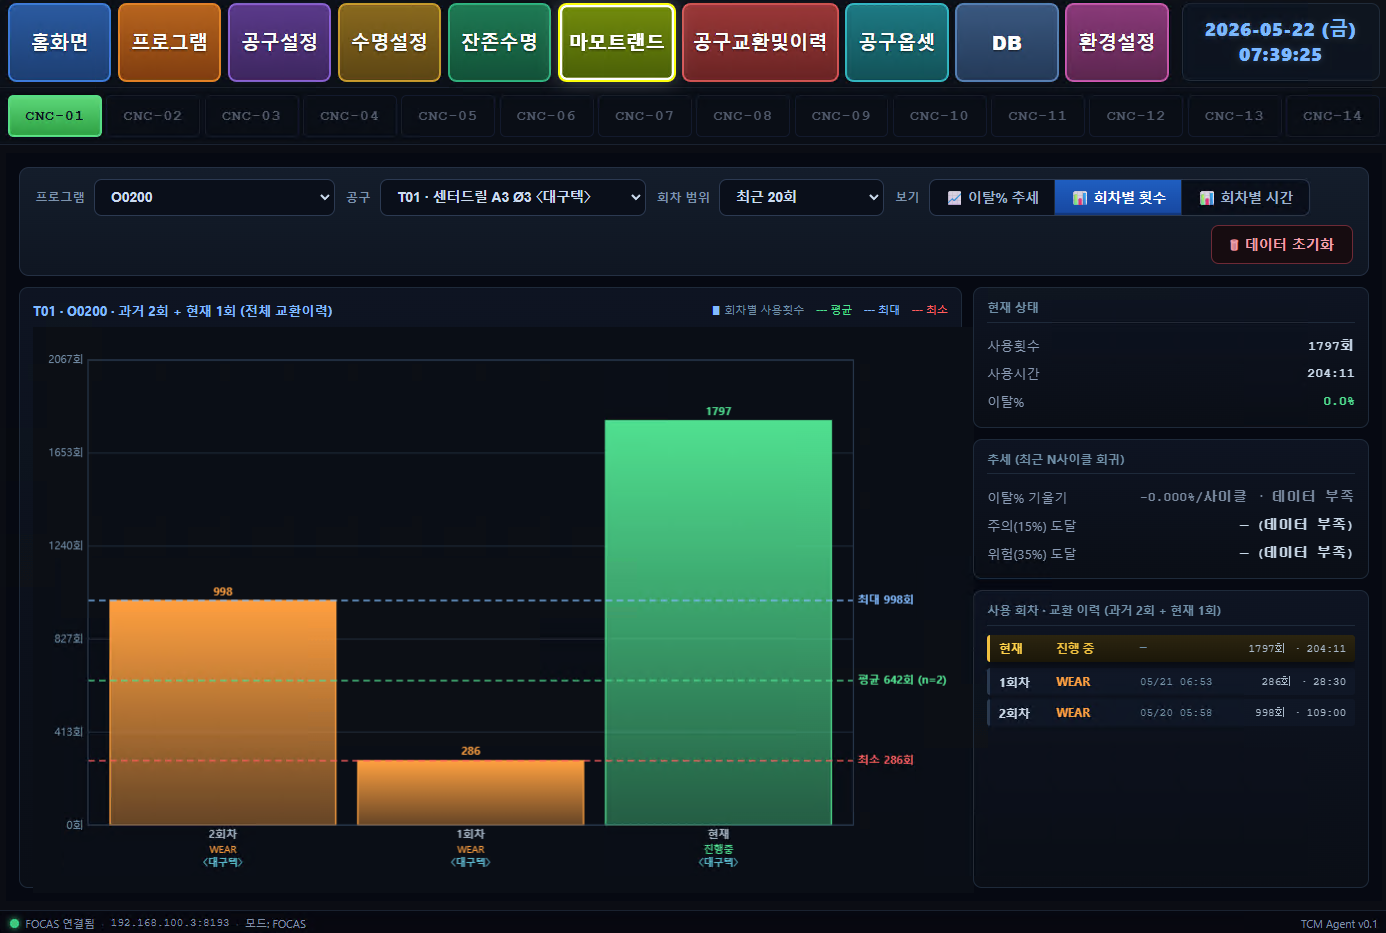Switch to 회차별 시간 view
Screen dimensions: 1386x933
tap(1245, 197)
